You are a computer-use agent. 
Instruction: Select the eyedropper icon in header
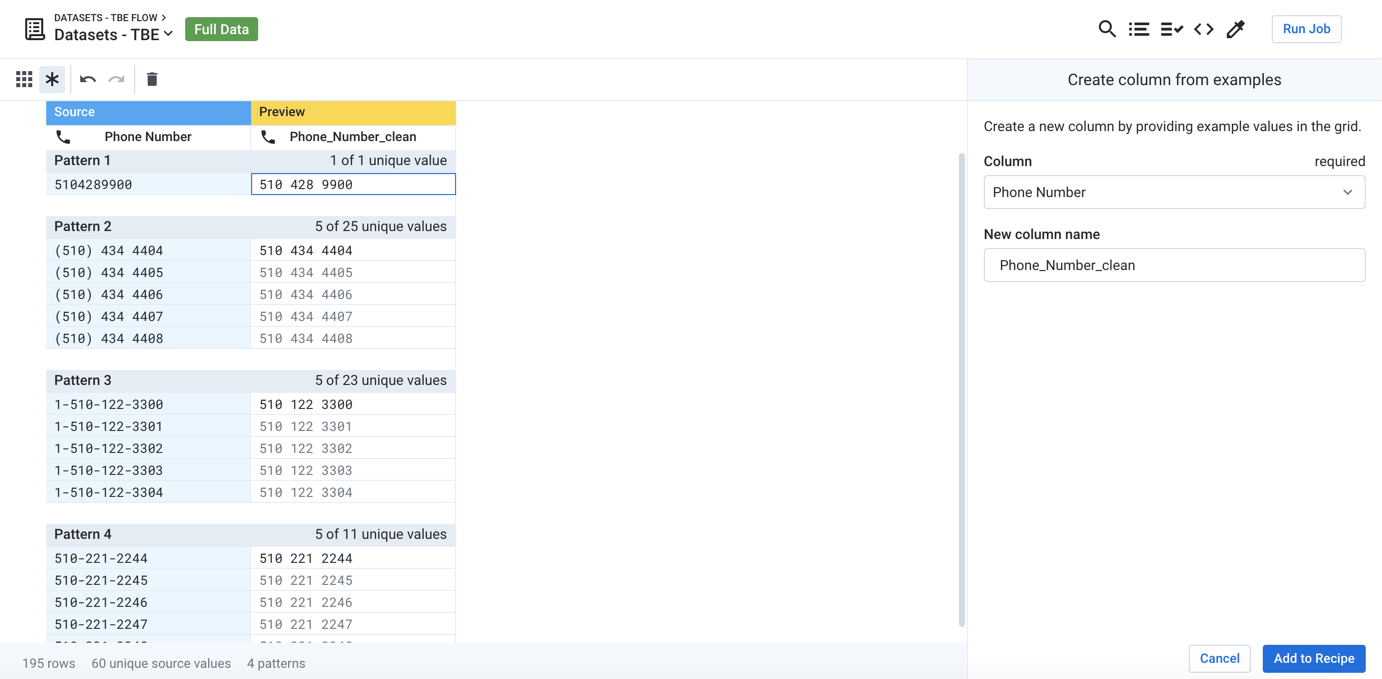1236,29
